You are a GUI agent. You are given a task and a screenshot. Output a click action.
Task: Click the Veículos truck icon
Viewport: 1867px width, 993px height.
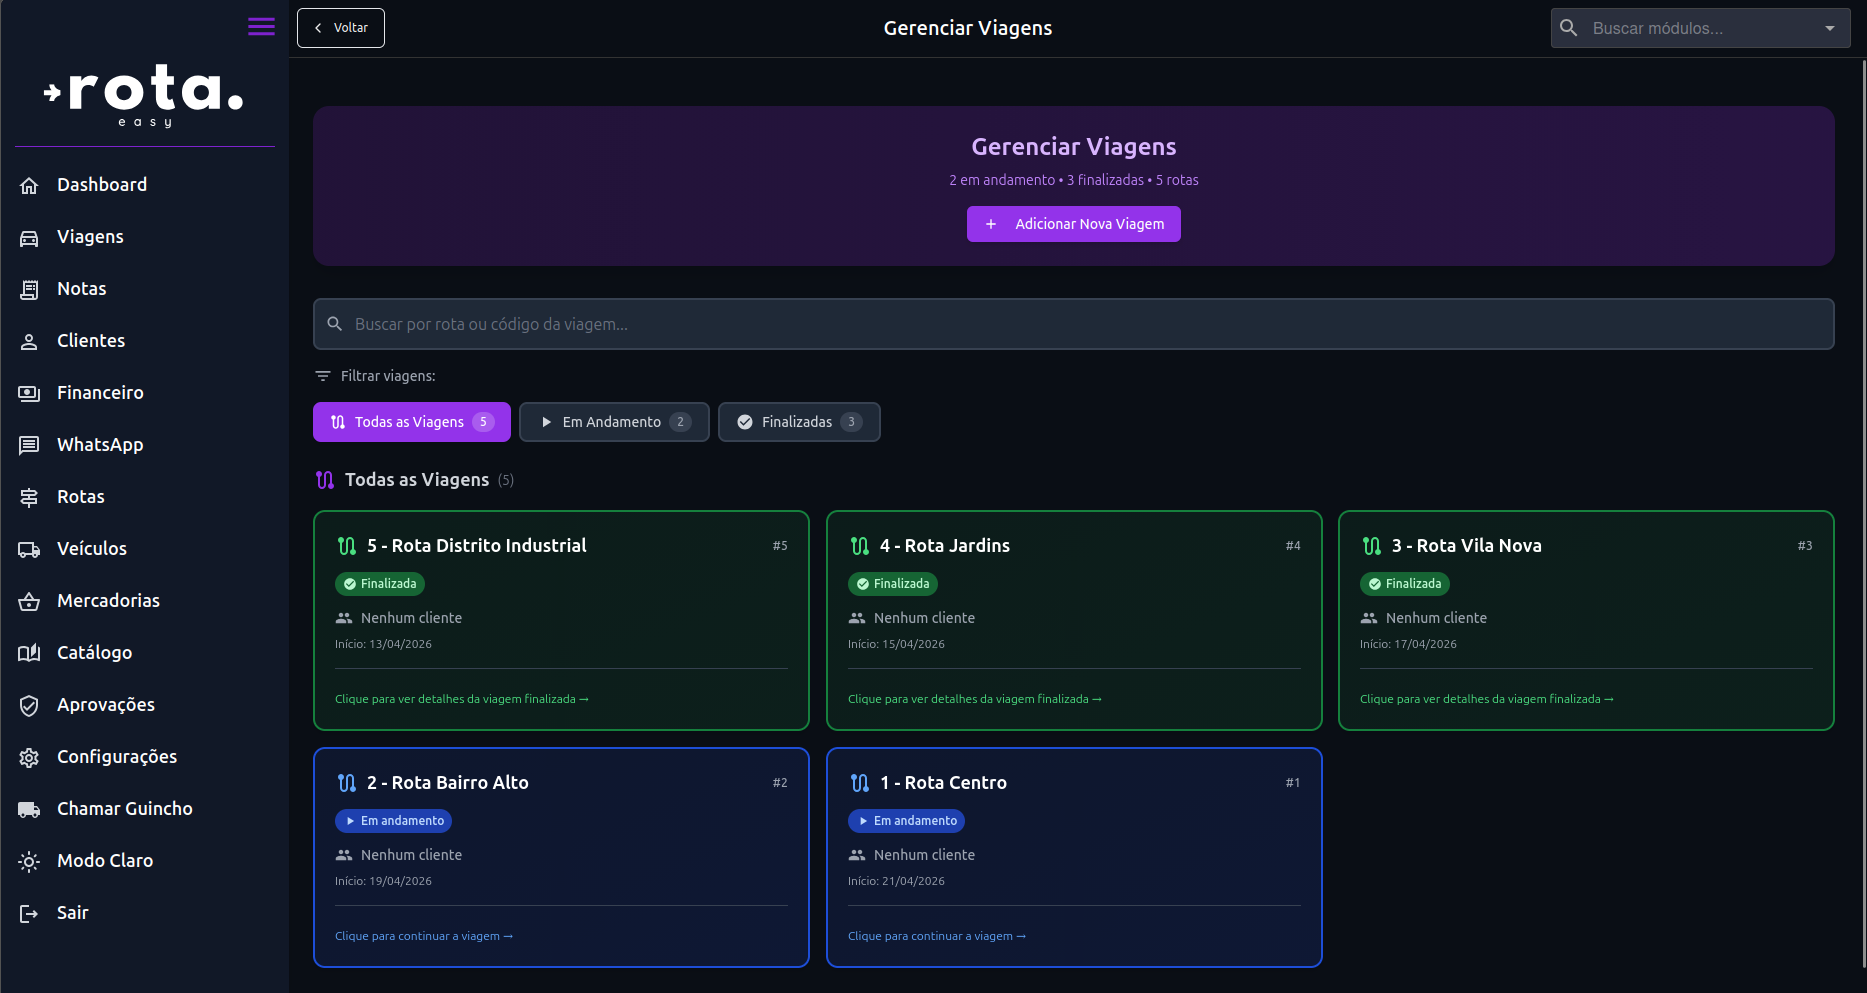29,549
